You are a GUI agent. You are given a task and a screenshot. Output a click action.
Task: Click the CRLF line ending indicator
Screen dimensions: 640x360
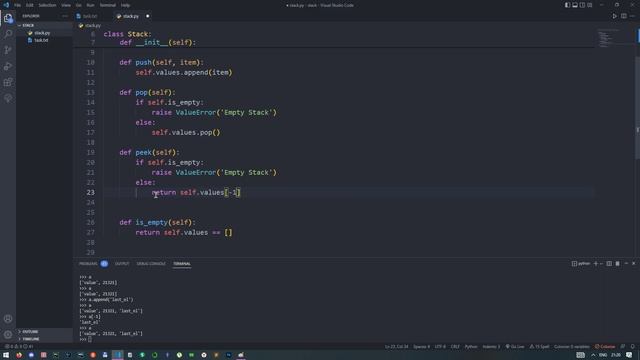click(x=455, y=347)
